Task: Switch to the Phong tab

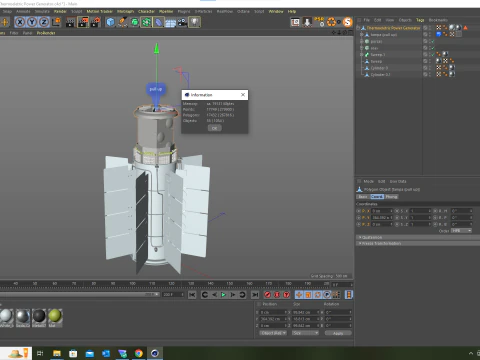Action: coord(392,197)
